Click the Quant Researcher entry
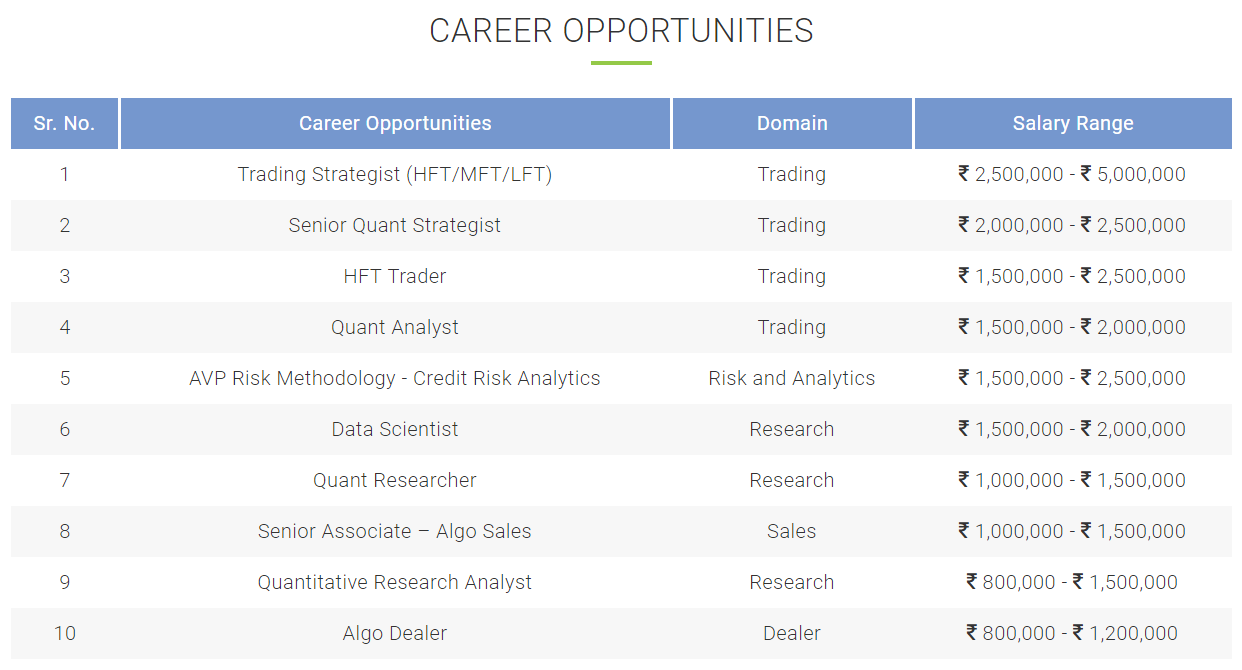Screen dimensions: 1242x670 point(395,480)
